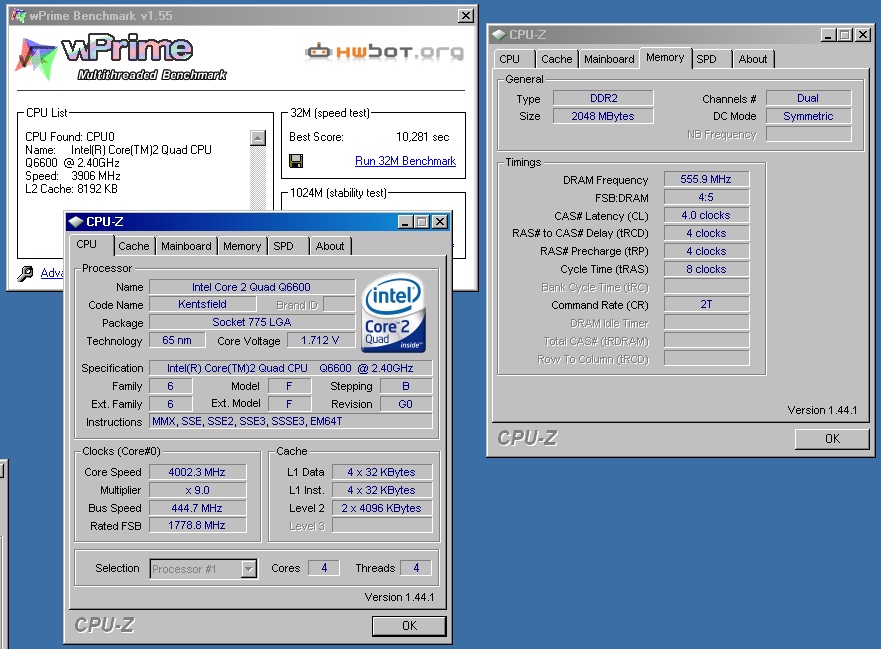This screenshot has width=881, height=649.
Task: Click the Socket 775 LGA package value
Action: coord(252,323)
